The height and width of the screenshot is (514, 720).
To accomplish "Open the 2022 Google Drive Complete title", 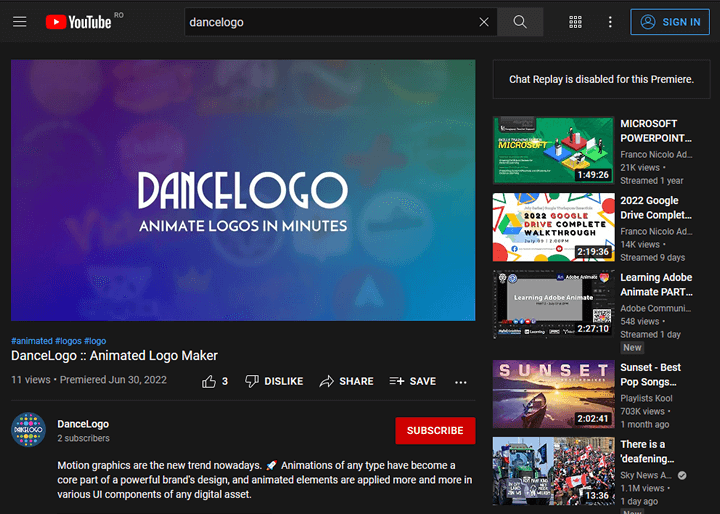I will [x=656, y=208].
